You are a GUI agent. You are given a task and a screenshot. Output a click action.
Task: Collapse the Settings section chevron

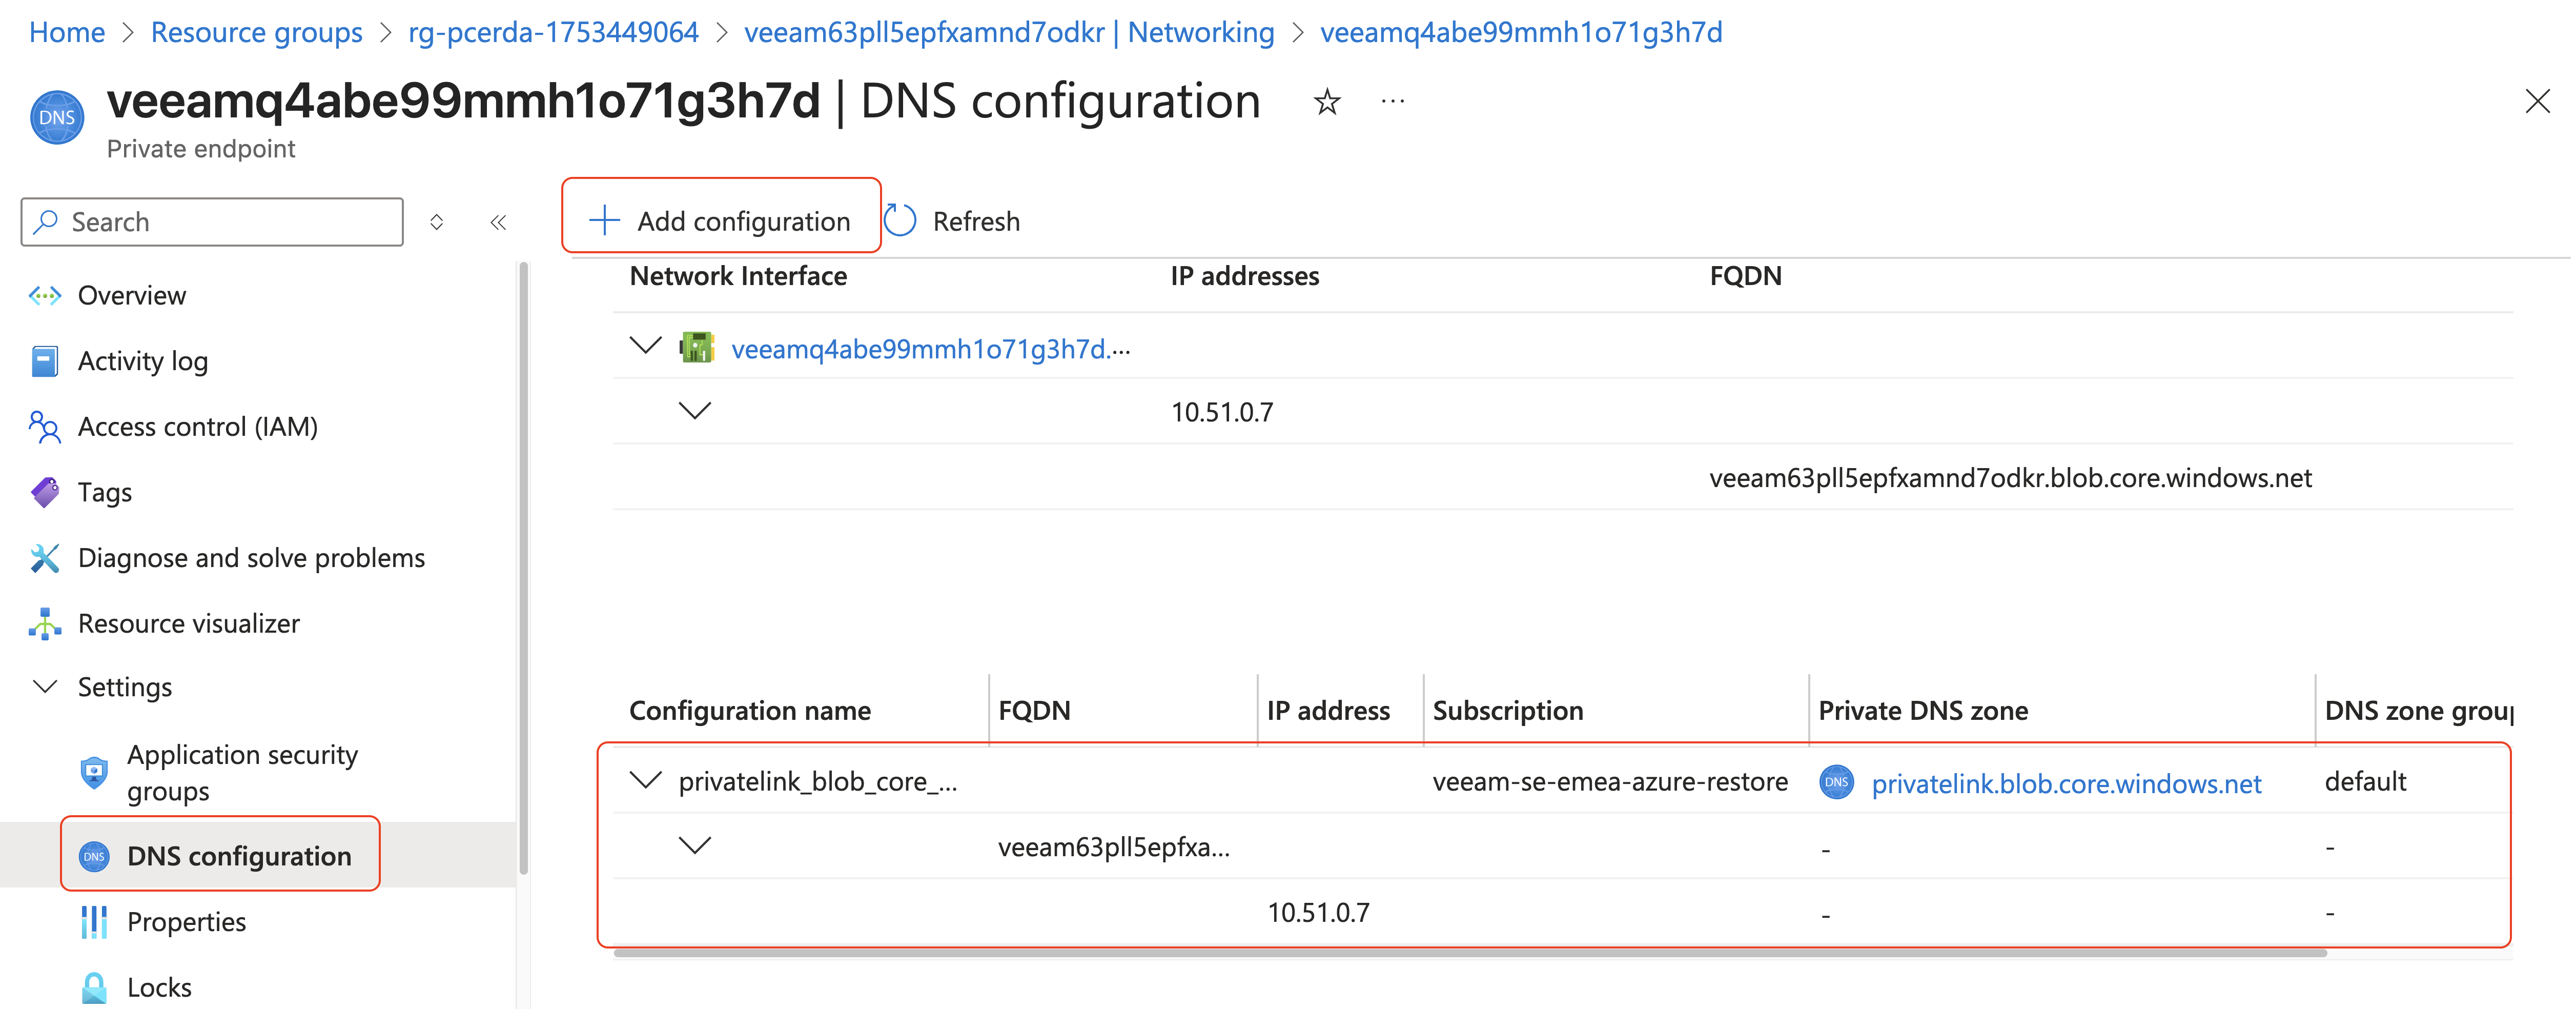[x=45, y=687]
